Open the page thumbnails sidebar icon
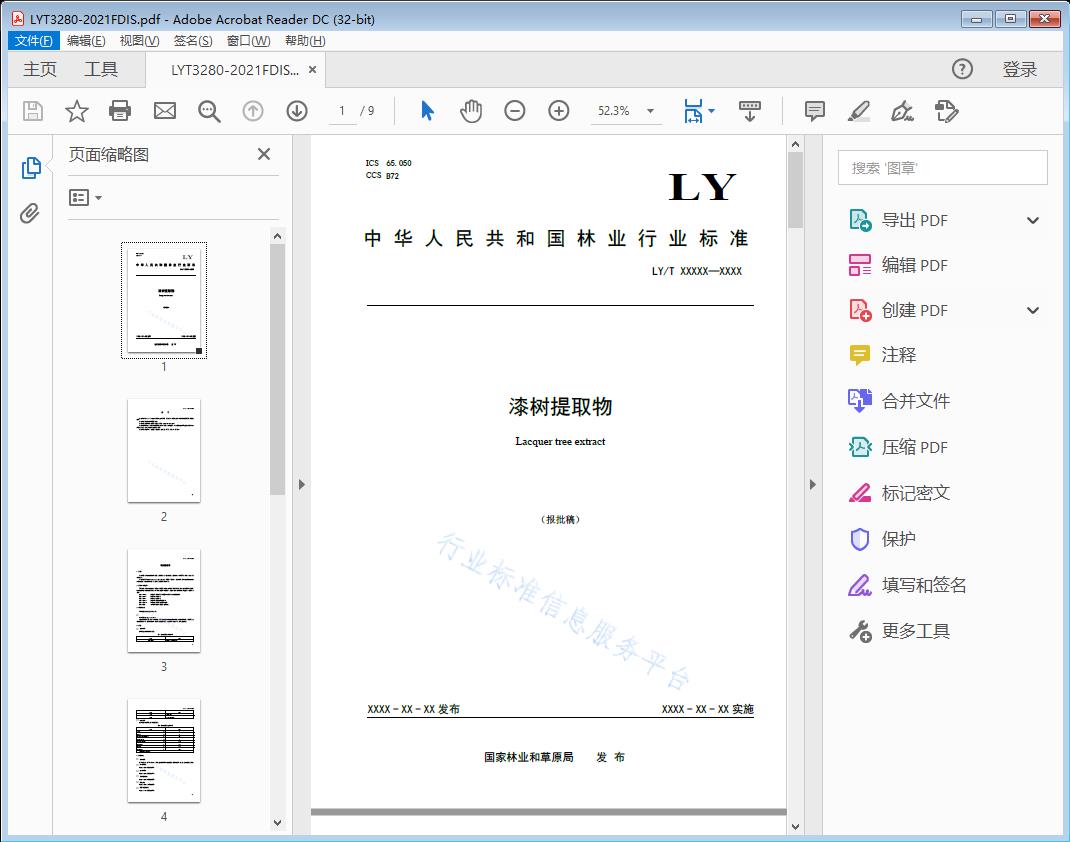Image resolution: width=1070 pixels, height=842 pixels. coord(31,167)
